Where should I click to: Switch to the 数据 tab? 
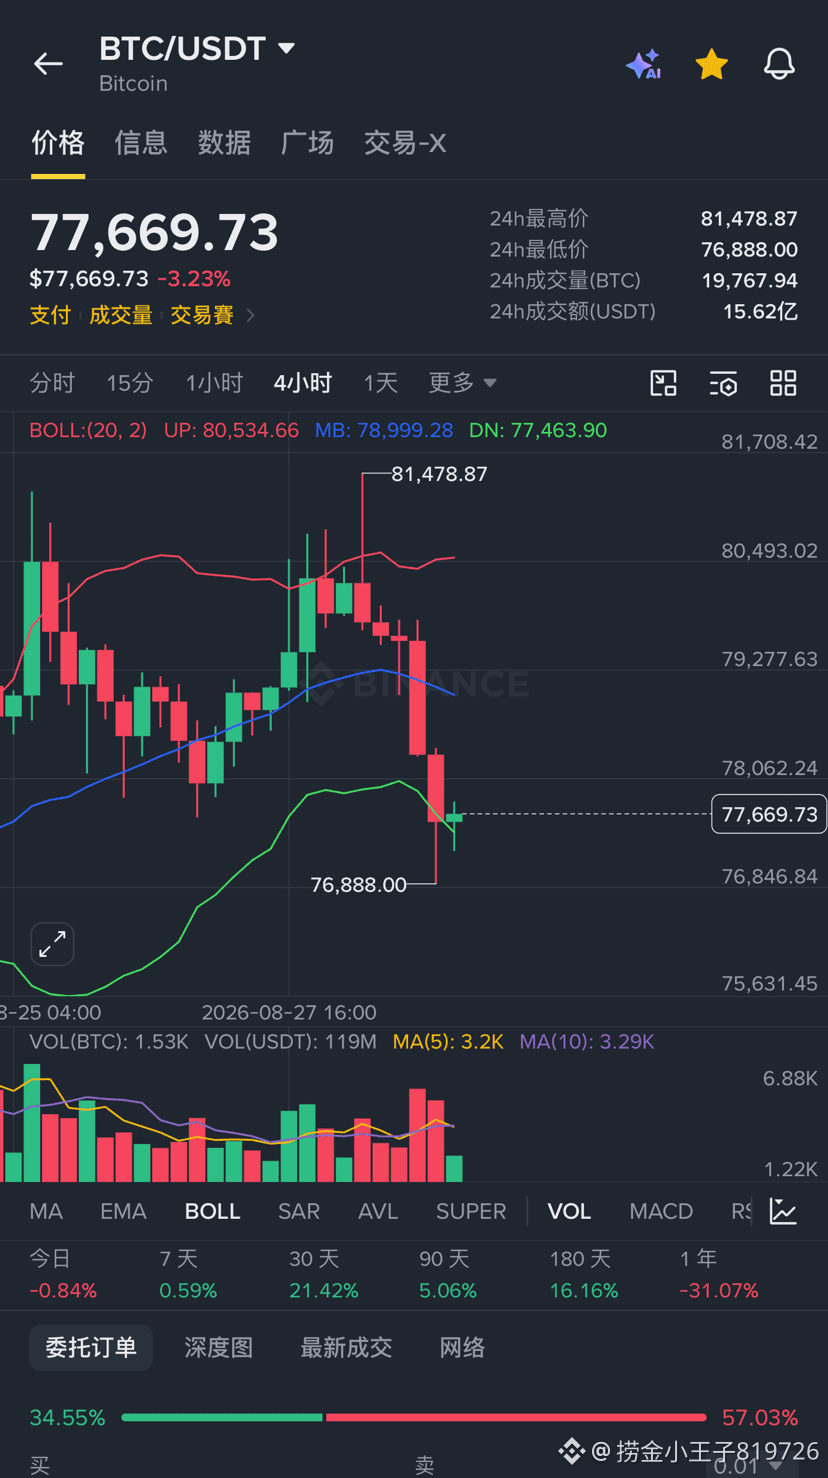point(224,143)
